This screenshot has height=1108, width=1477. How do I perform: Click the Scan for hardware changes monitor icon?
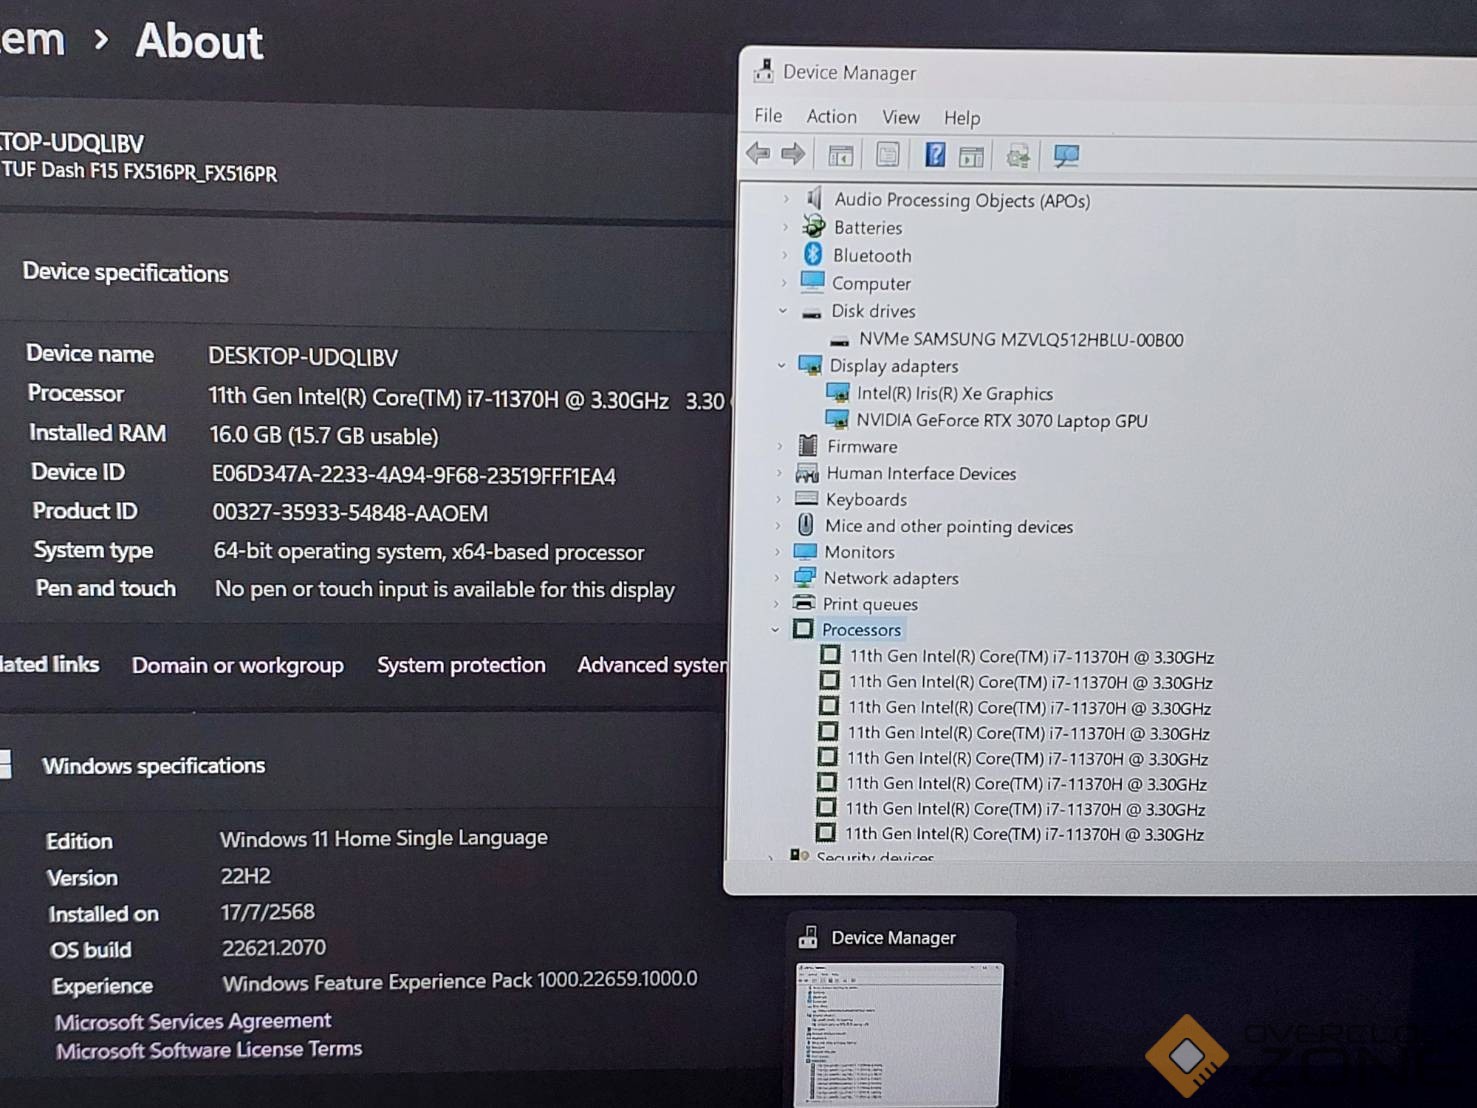click(1066, 156)
